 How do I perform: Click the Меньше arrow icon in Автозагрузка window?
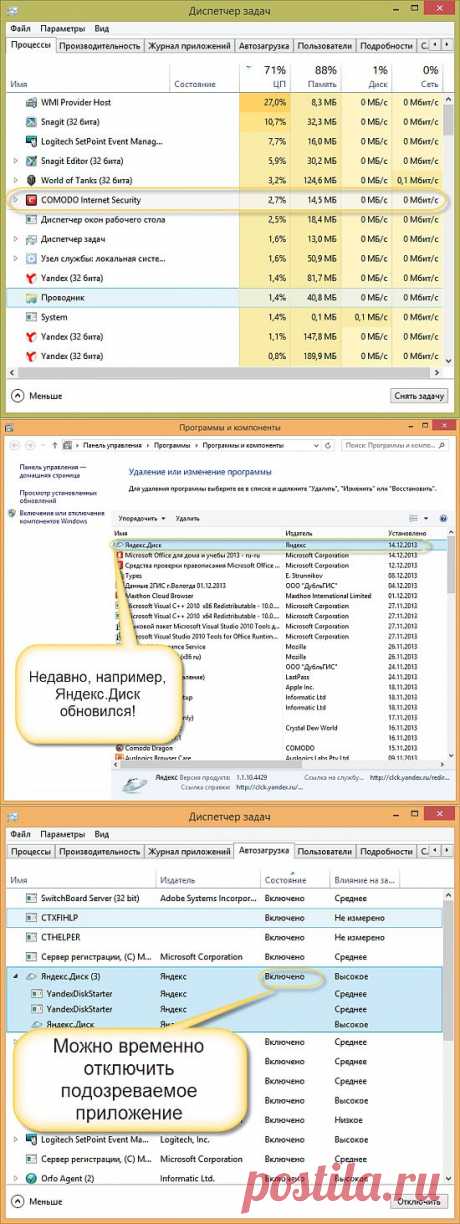click(x=16, y=1201)
